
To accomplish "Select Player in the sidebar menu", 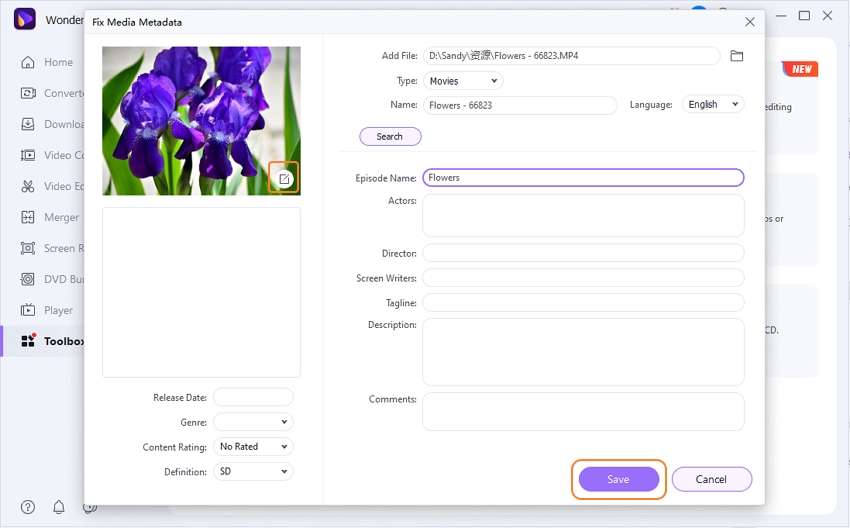I will pos(59,310).
